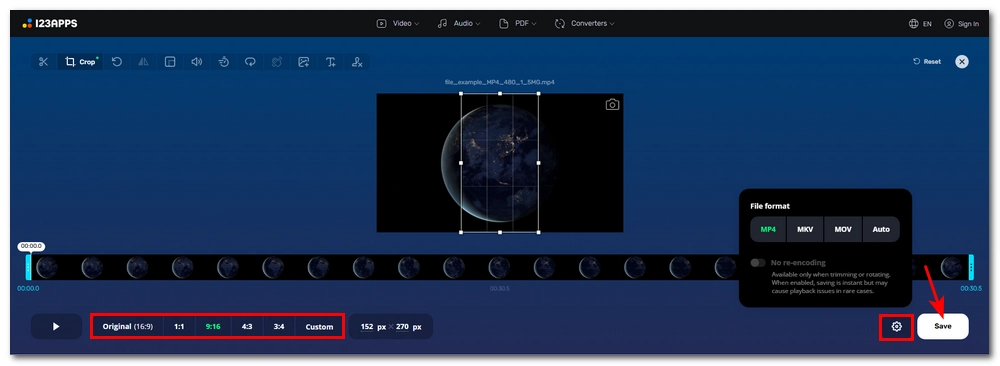Select 9:16 aspect ratio
1000x366 pixels.
(213, 326)
